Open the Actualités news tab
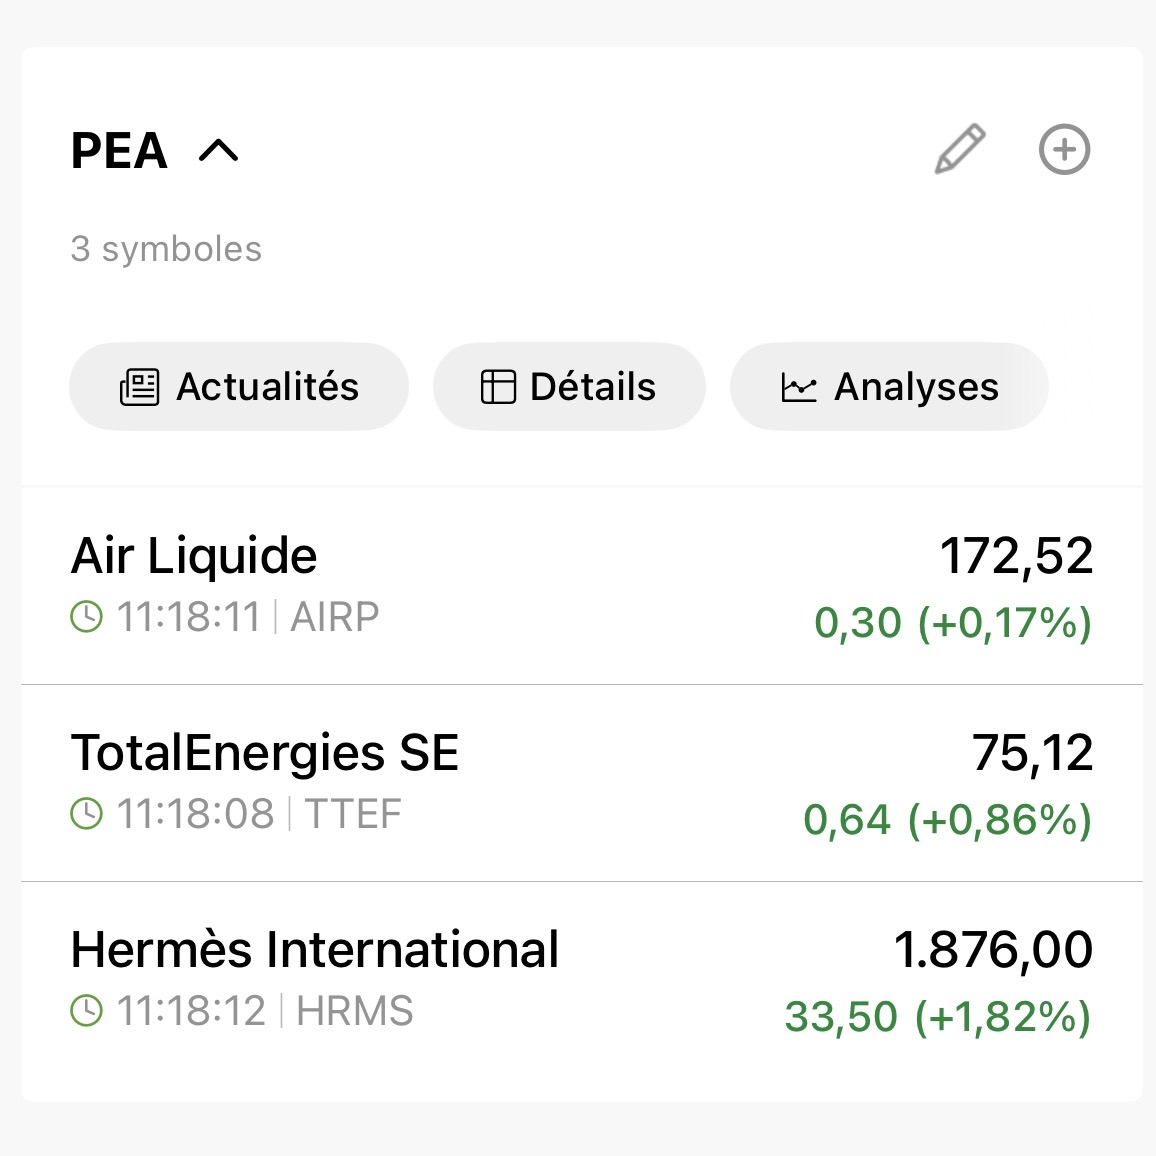Image resolution: width=1156 pixels, height=1156 pixels. [x=239, y=387]
